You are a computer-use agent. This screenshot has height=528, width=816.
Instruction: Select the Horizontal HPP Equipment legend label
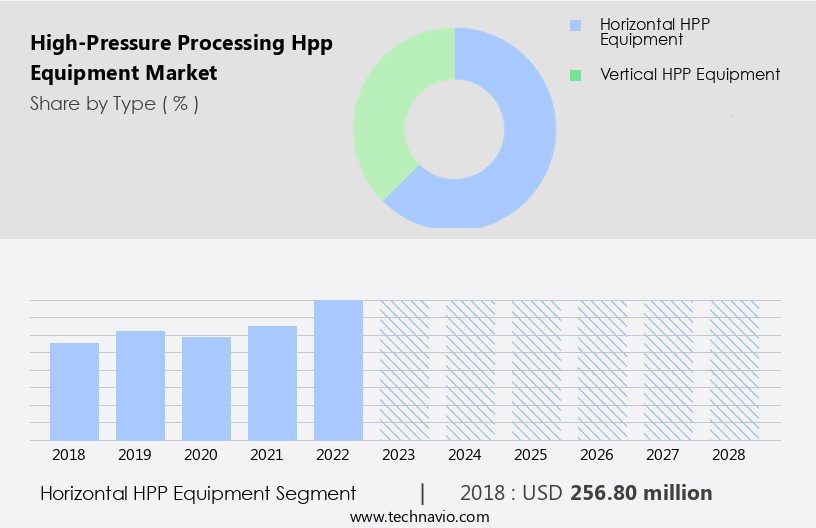(655, 32)
